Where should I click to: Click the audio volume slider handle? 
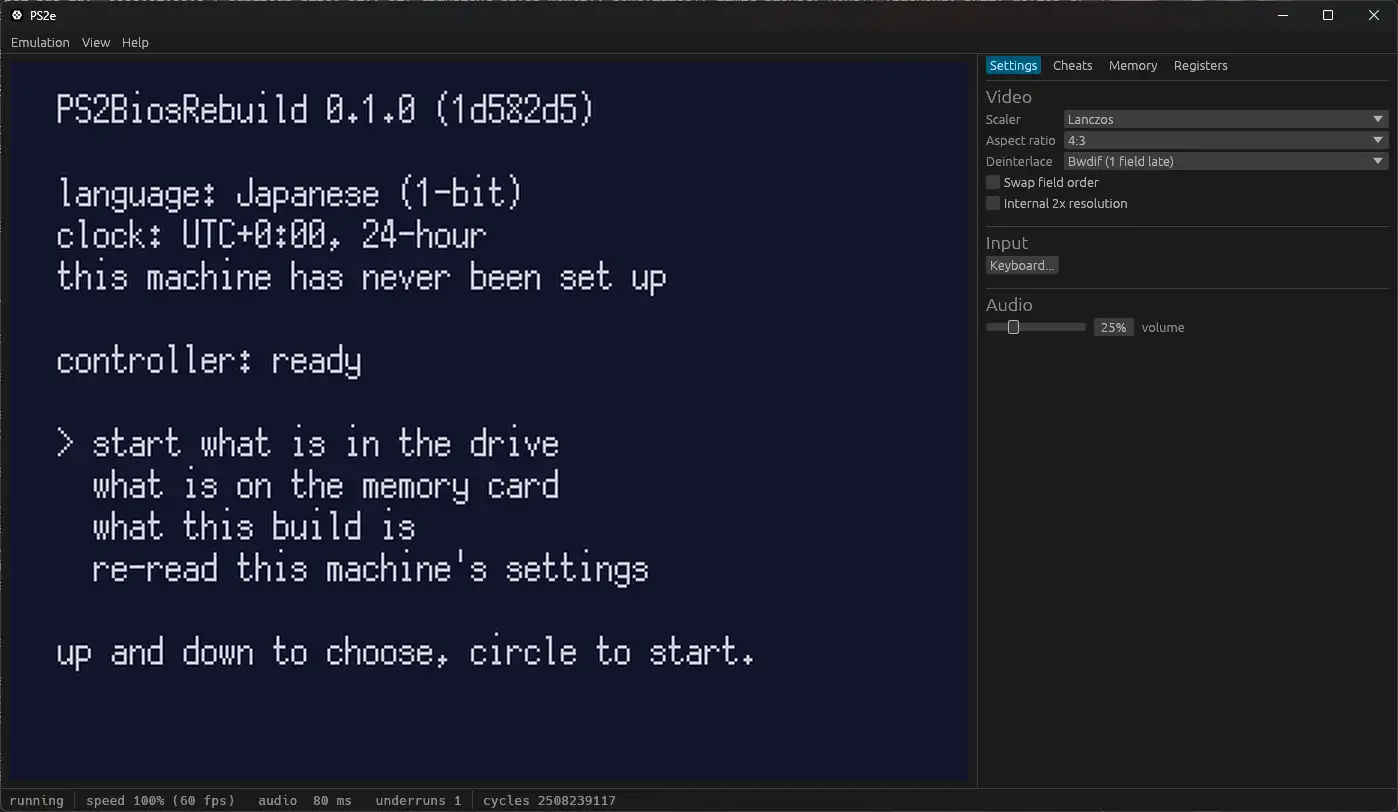(1013, 327)
